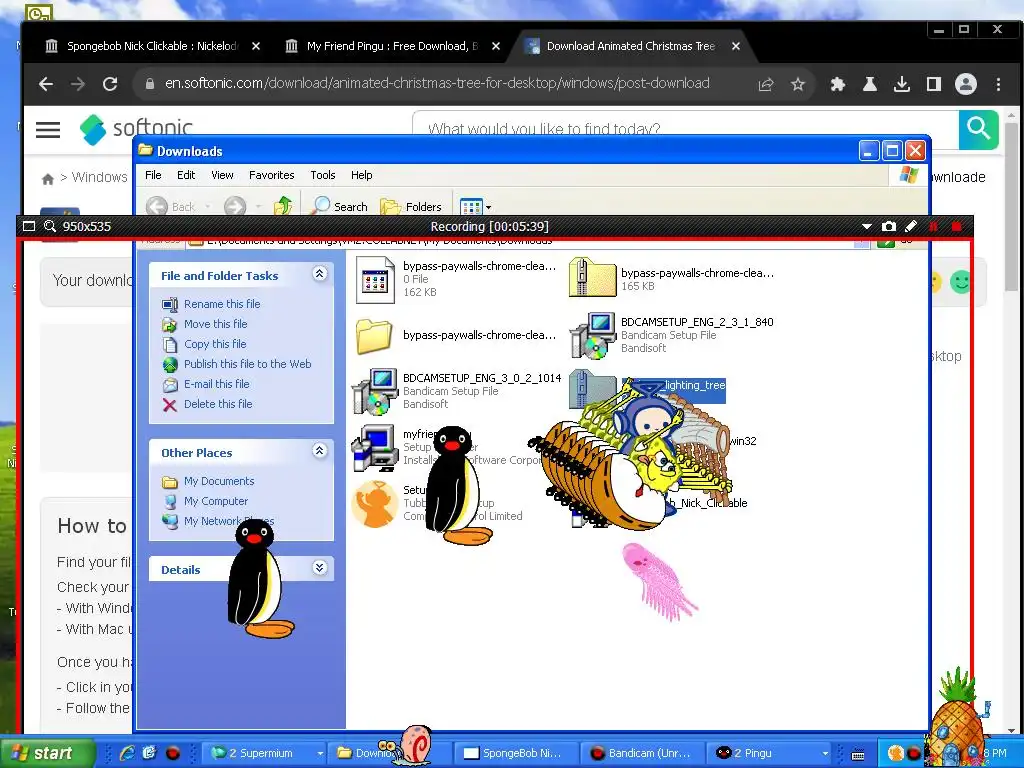Click Publish this file to the Web
The image size is (1024, 768).
(x=248, y=364)
